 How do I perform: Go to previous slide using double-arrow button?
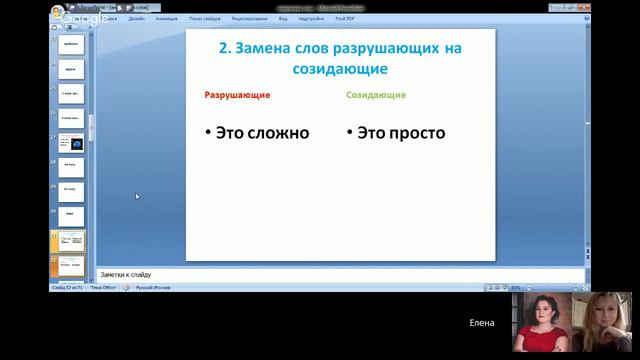588,251
